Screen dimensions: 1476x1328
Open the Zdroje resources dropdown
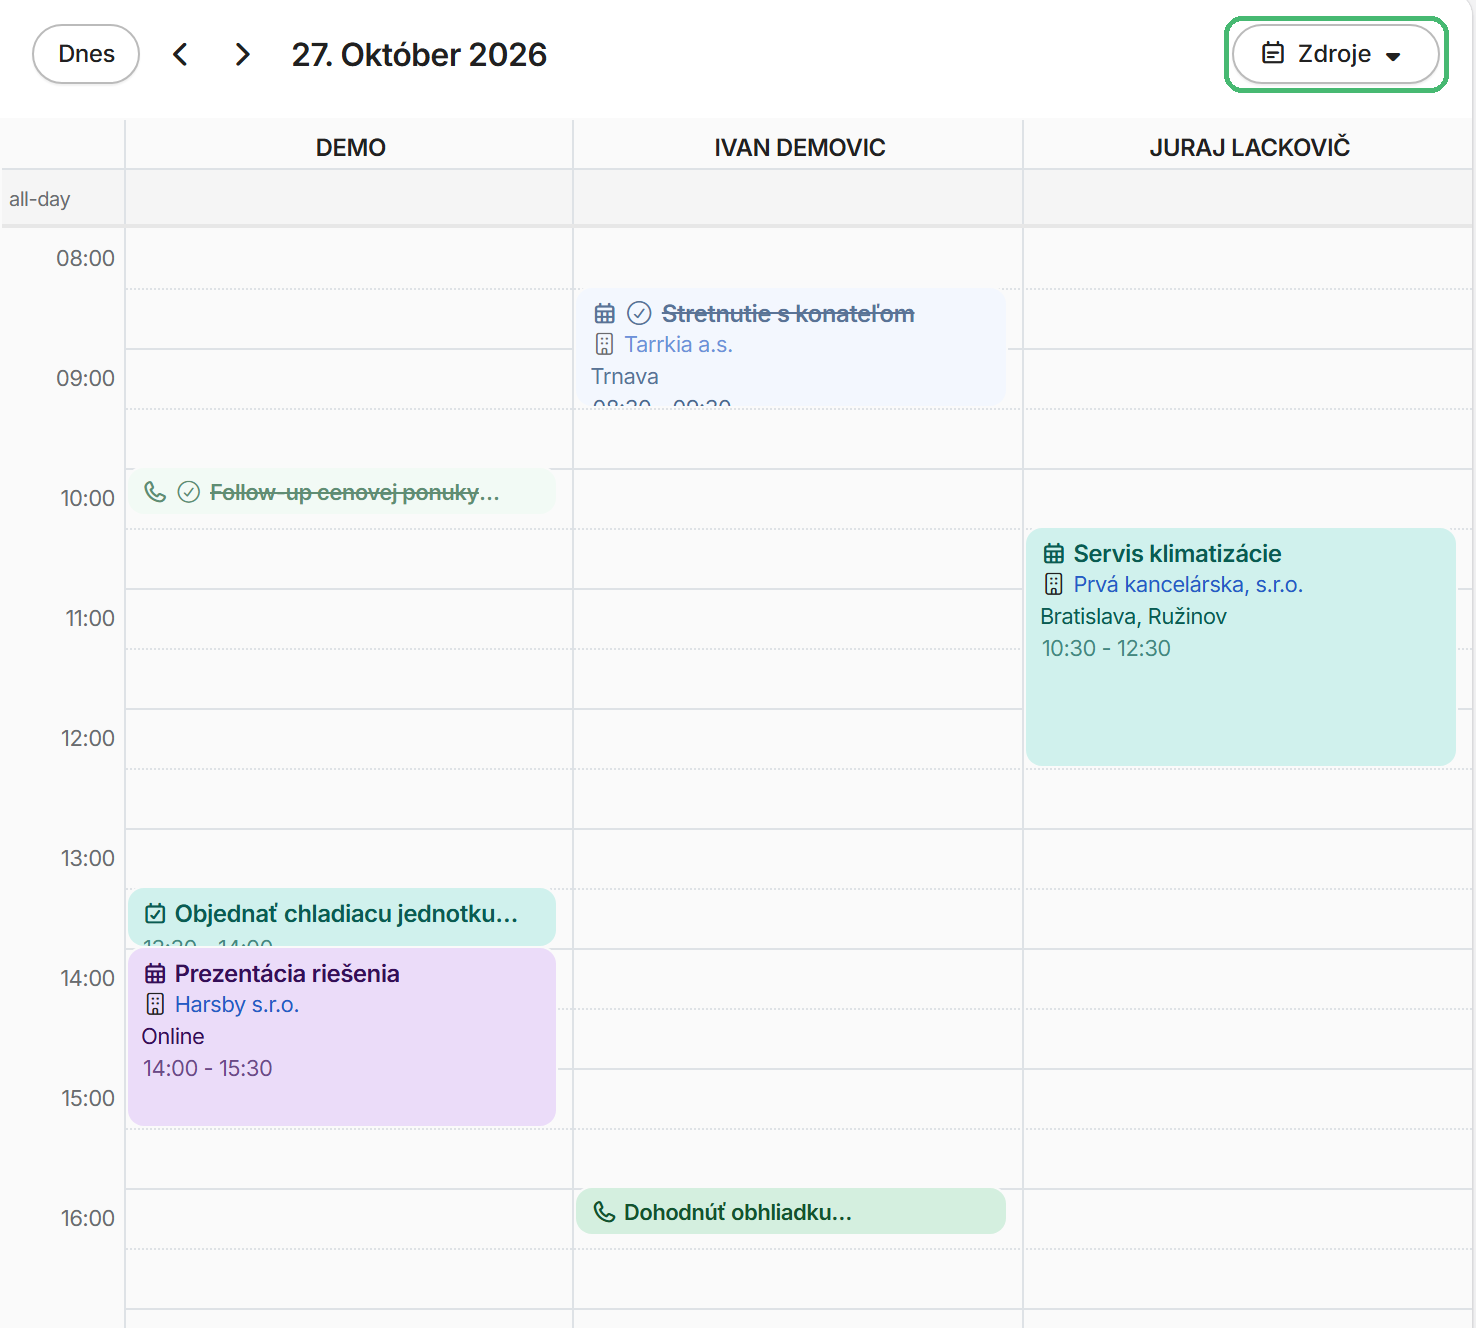pyautogui.click(x=1336, y=54)
